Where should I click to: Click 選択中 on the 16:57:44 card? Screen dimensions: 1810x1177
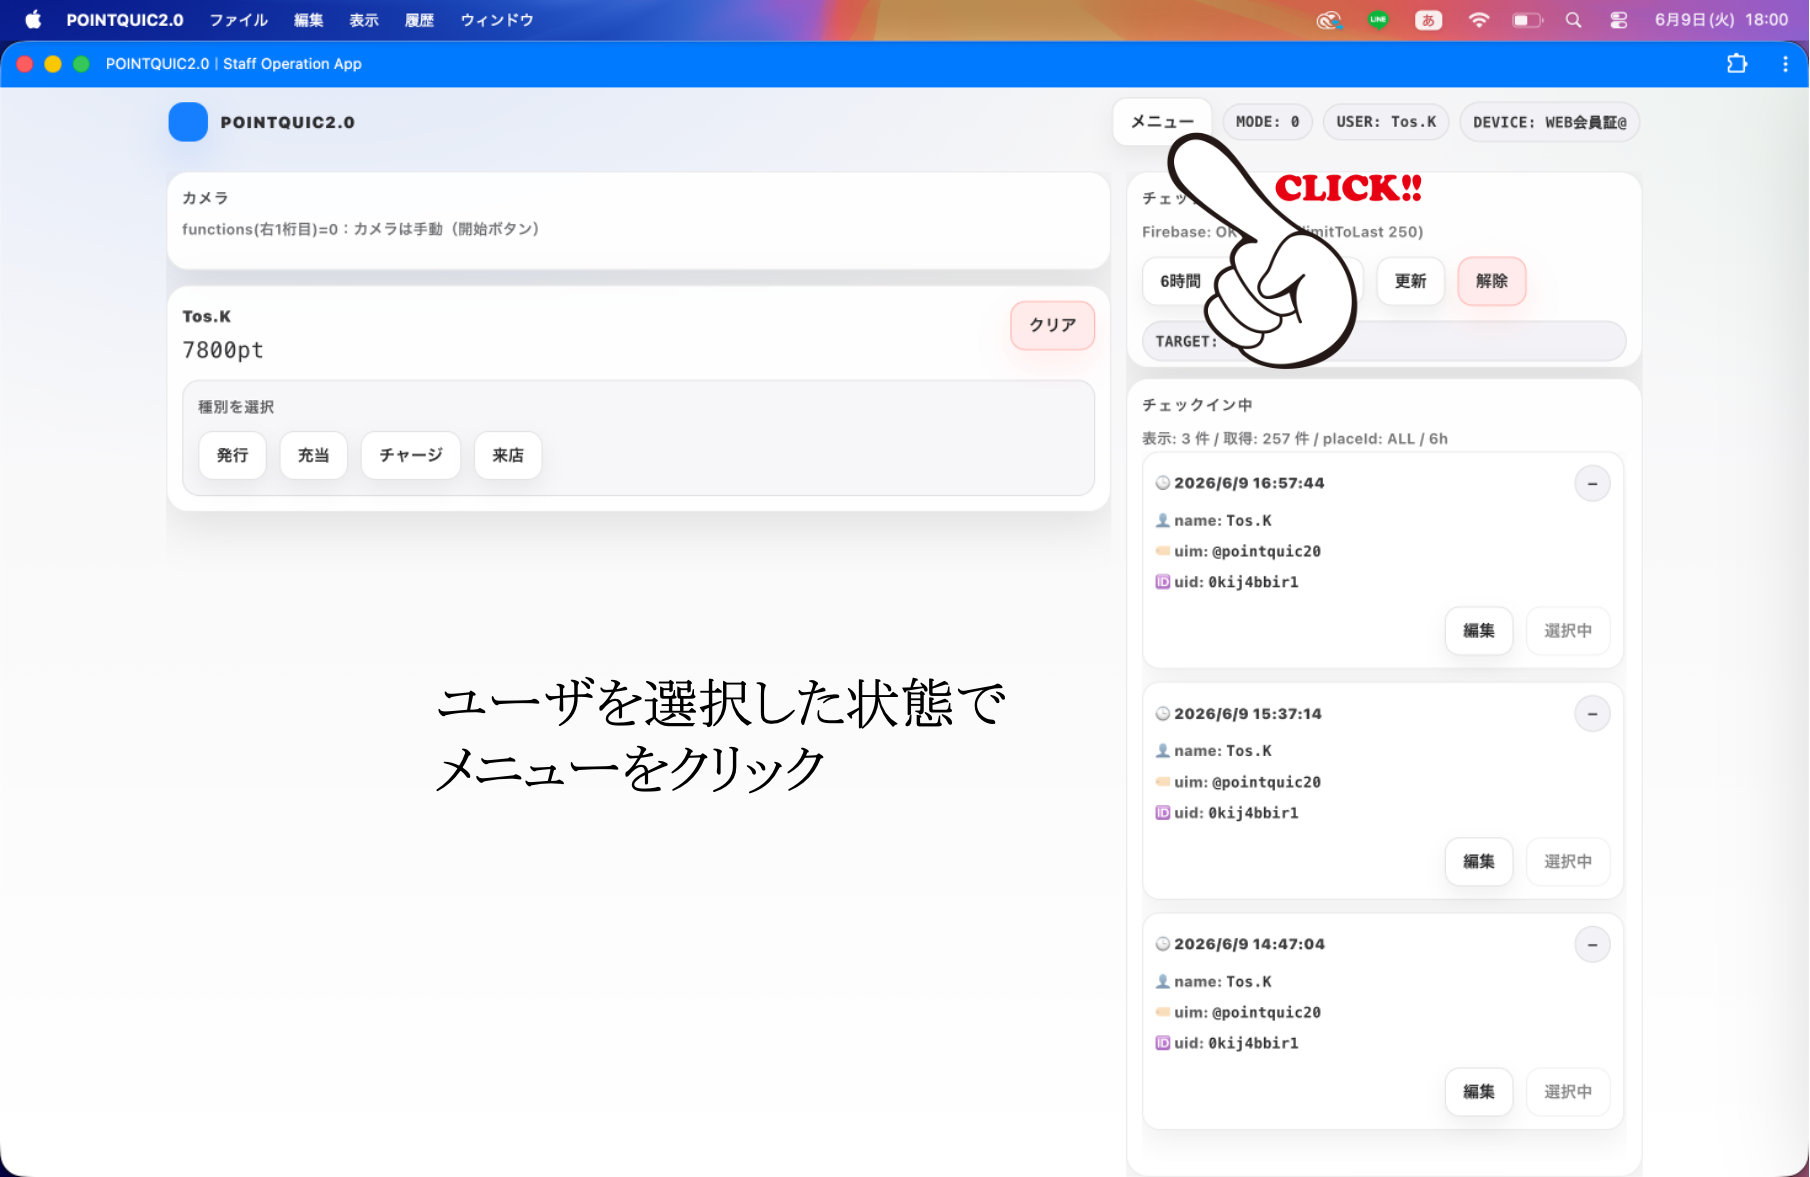pos(1568,631)
